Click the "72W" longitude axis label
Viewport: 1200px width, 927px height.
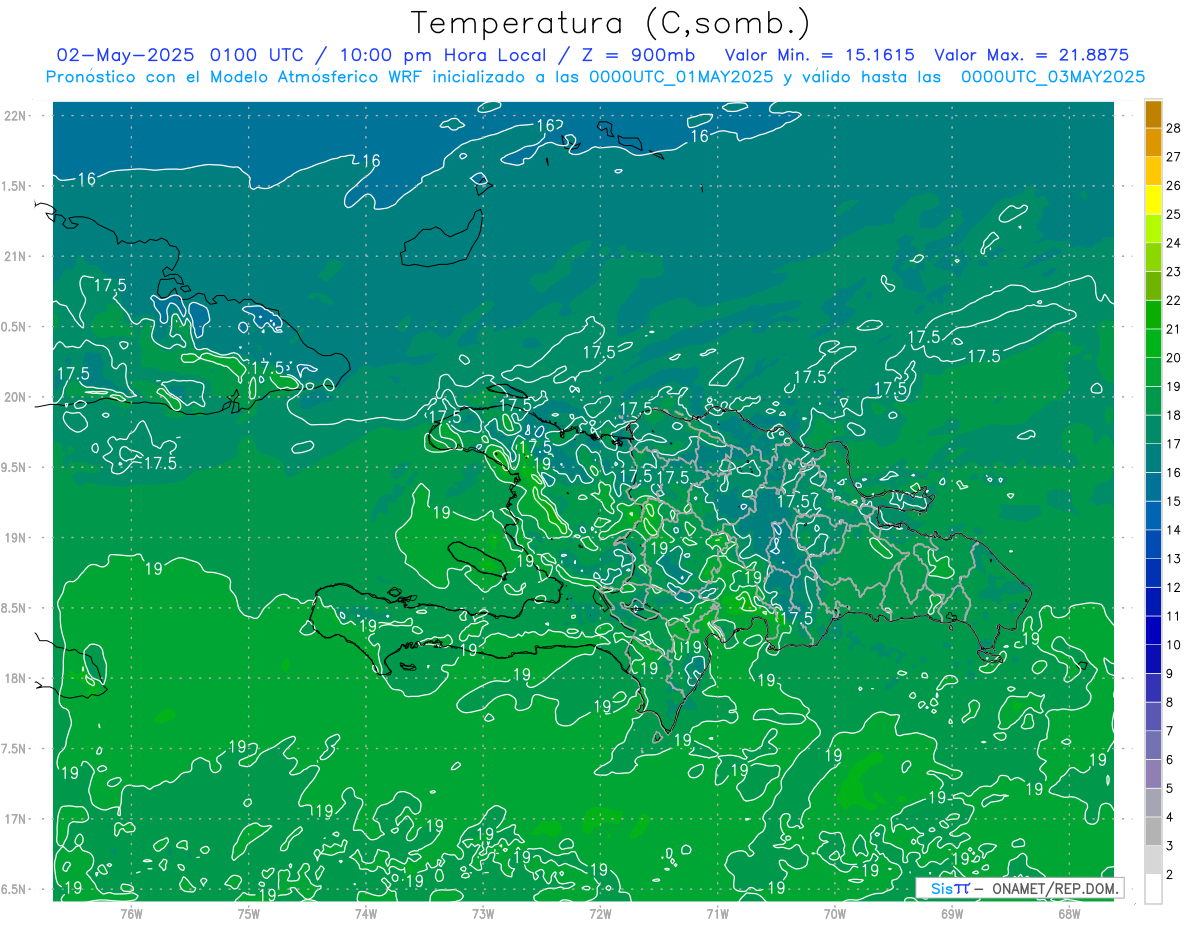click(600, 913)
